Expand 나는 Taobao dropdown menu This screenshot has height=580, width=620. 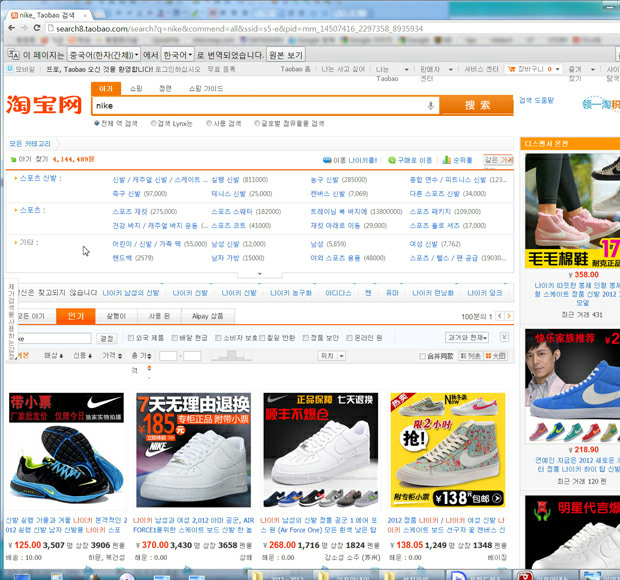[406, 70]
